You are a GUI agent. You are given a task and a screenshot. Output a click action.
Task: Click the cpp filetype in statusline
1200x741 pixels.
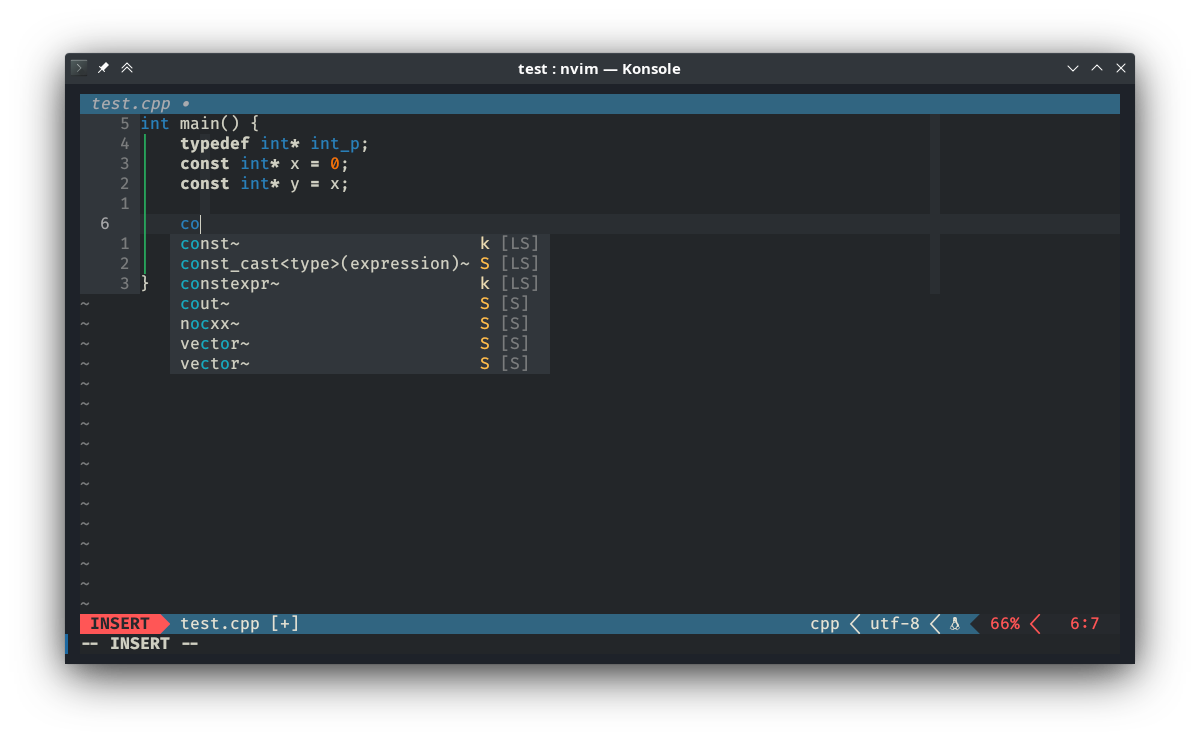pos(825,624)
